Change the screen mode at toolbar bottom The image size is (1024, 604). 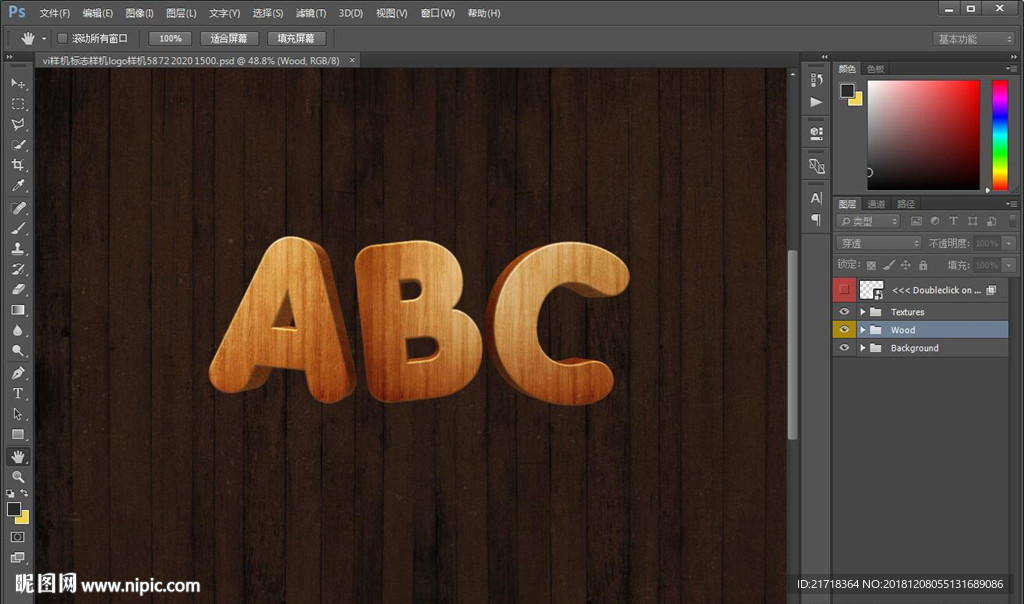coord(18,557)
